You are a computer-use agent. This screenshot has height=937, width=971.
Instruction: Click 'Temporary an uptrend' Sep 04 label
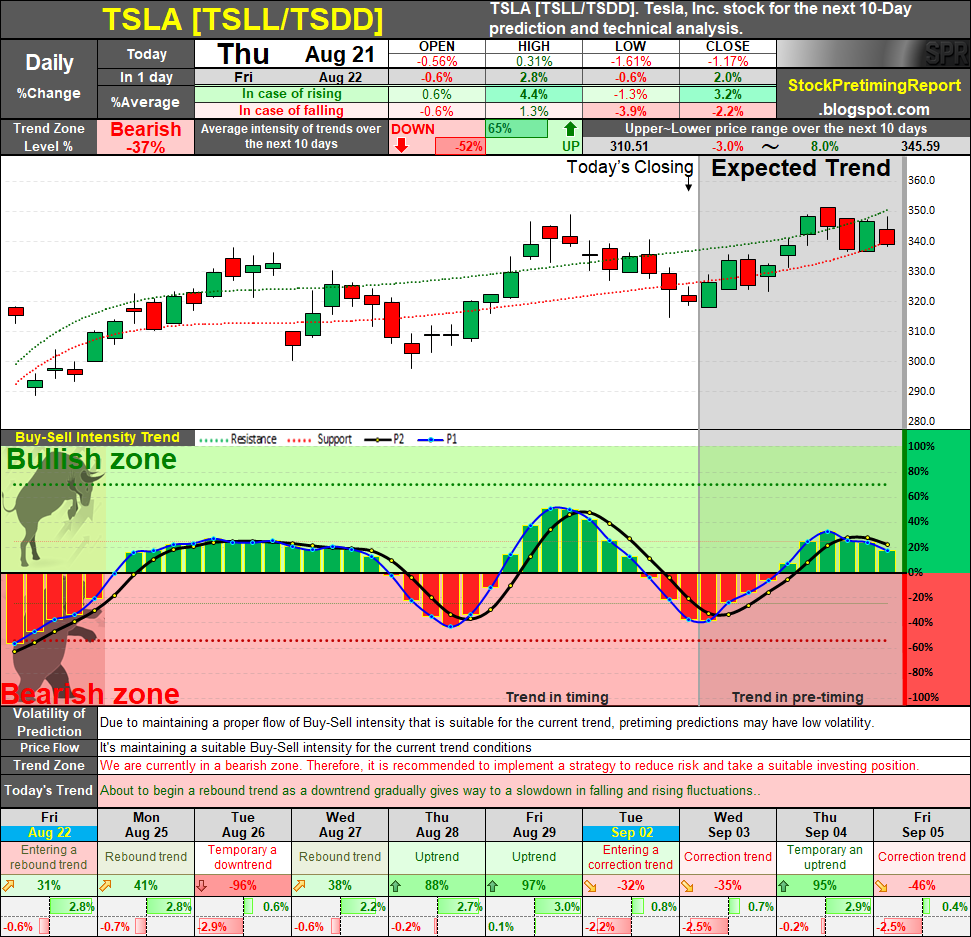click(825, 857)
